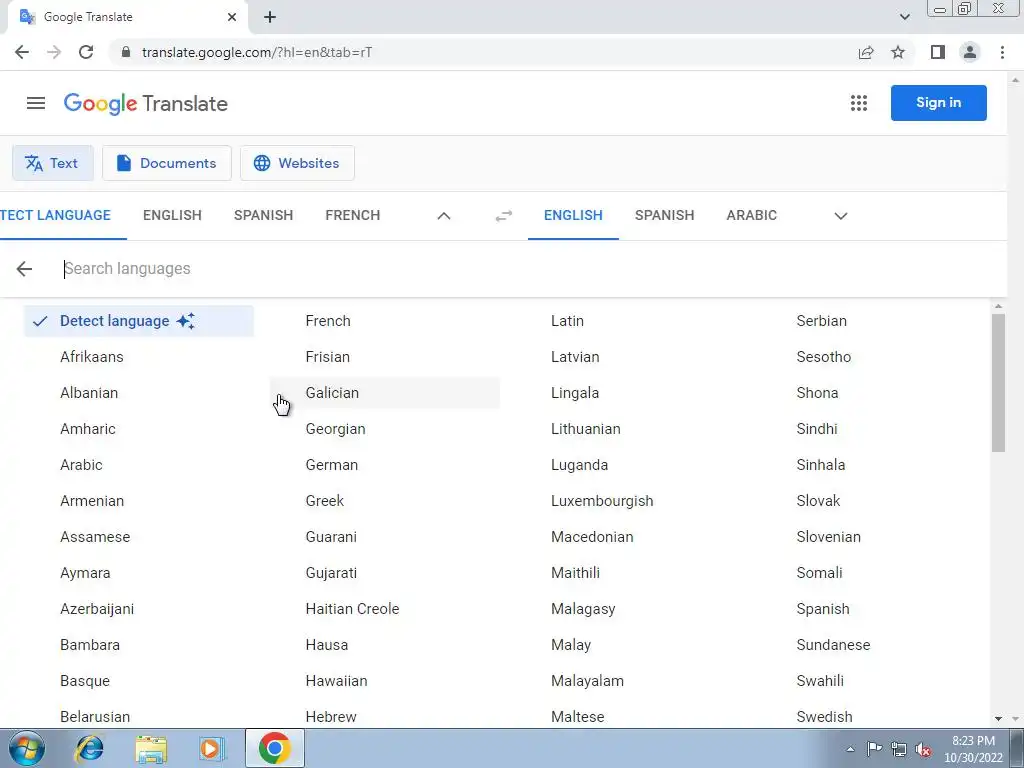The image size is (1024, 768).
Task: Switch to Websites translation mode
Action: (297, 163)
